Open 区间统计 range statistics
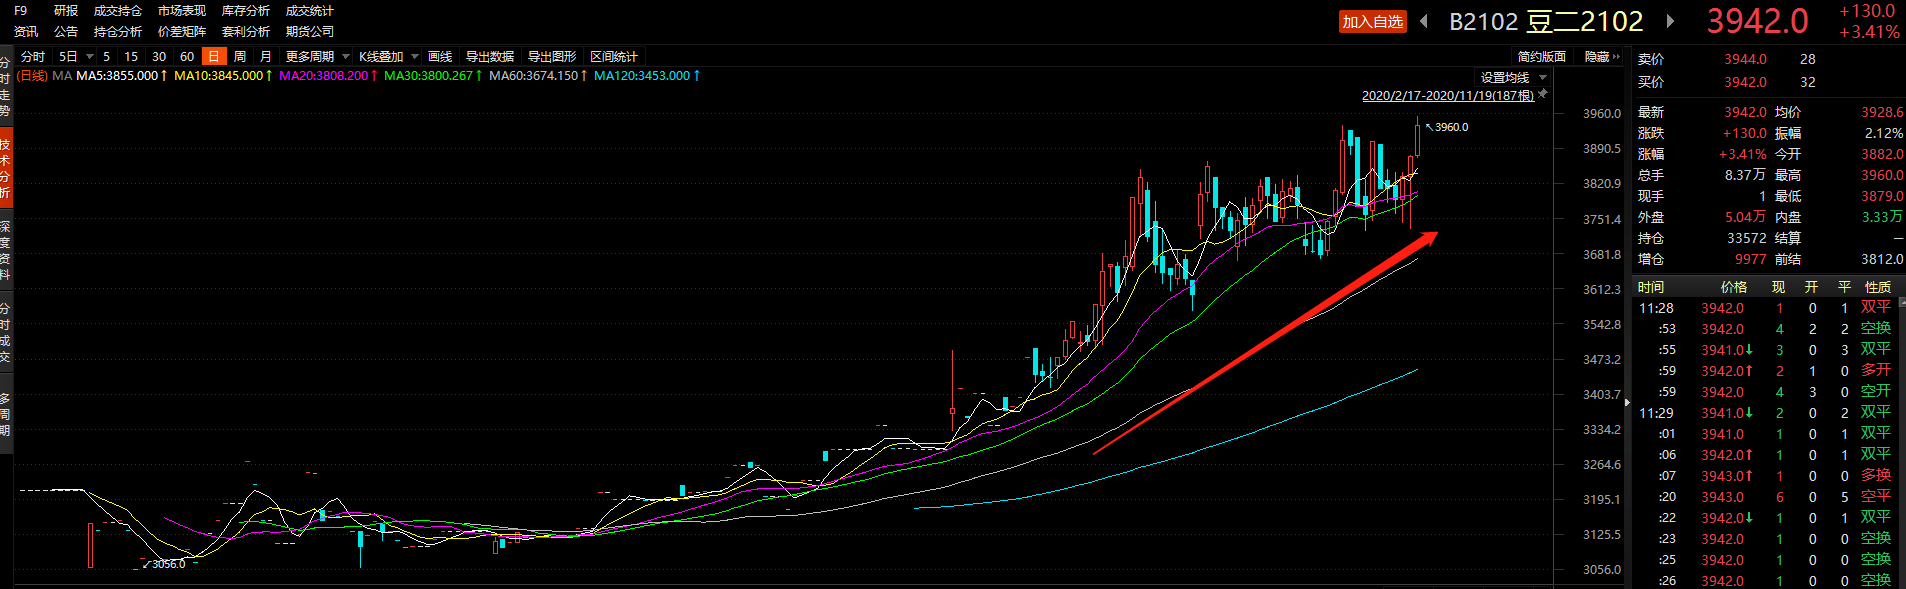The image size is (1906, 589). (x=614, y=57)
